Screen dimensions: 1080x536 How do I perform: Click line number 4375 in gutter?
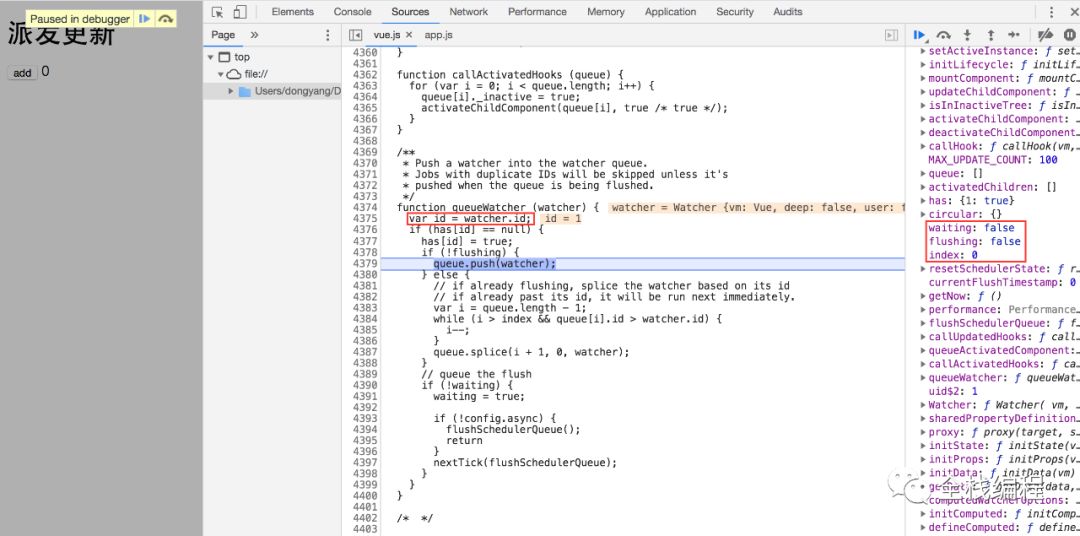[364, 218]
